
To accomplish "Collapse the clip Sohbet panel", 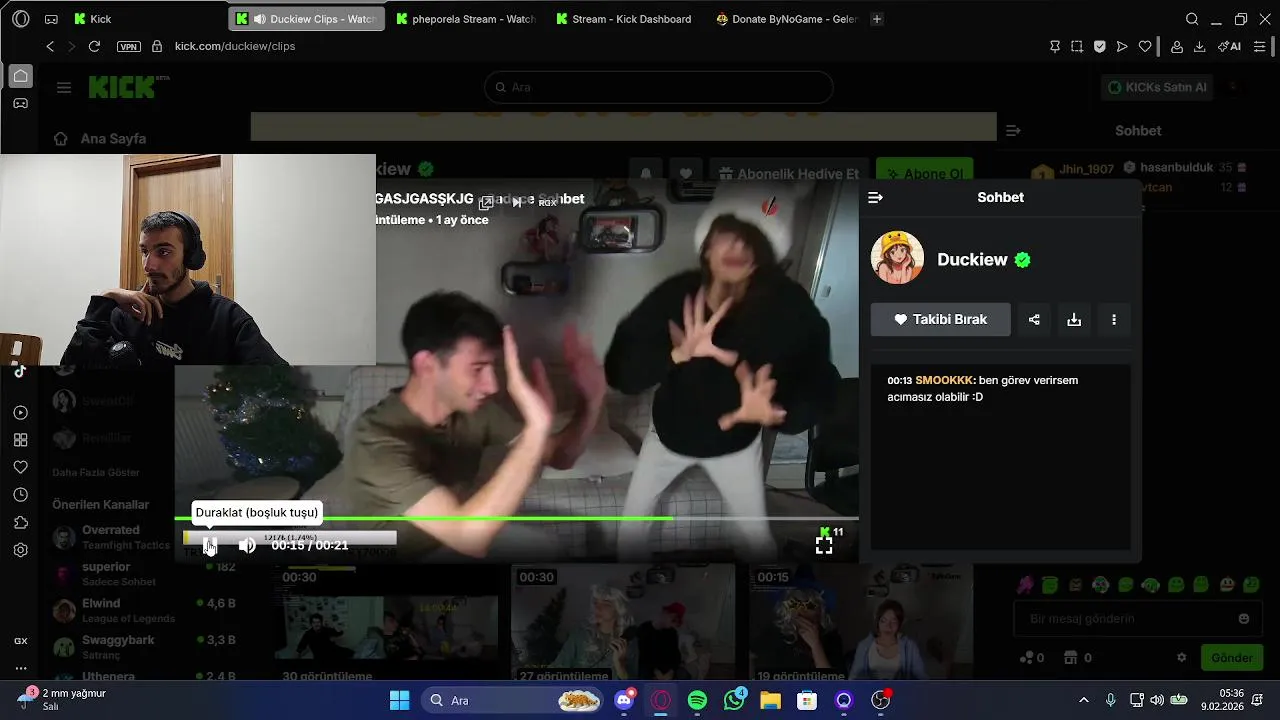I will 875,197.
